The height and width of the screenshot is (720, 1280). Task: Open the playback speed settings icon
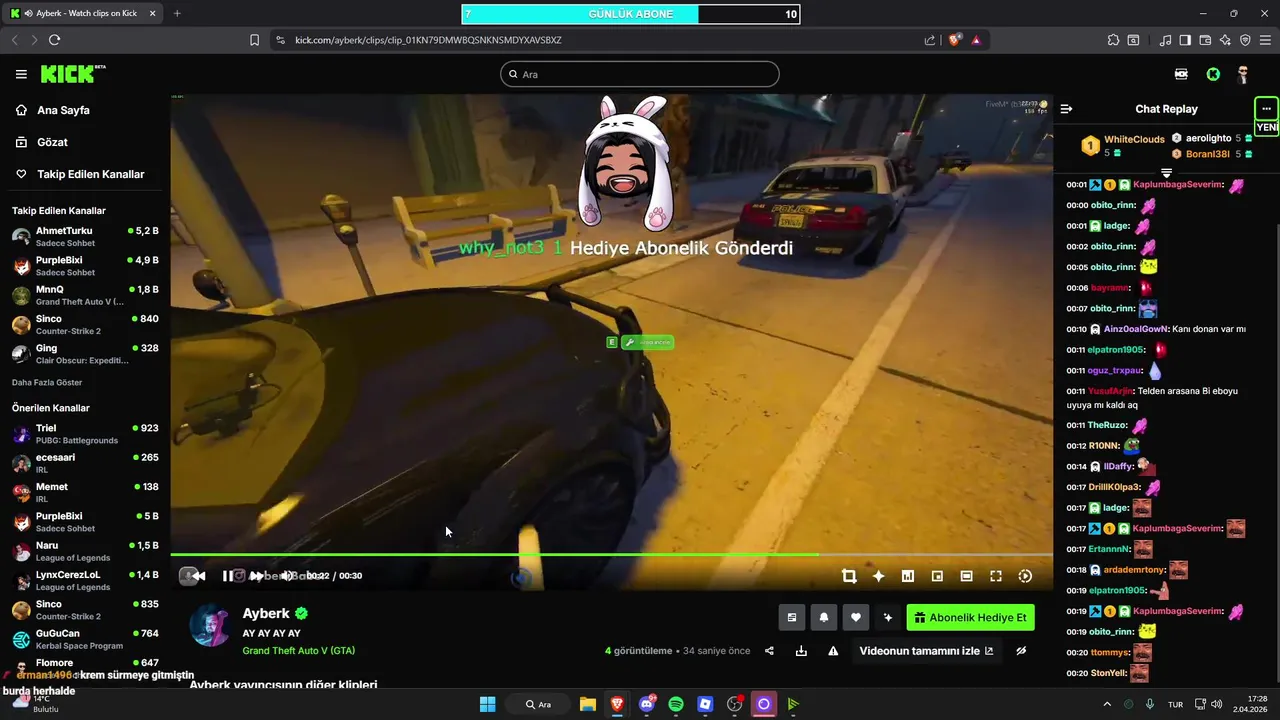click(1025, 576)
